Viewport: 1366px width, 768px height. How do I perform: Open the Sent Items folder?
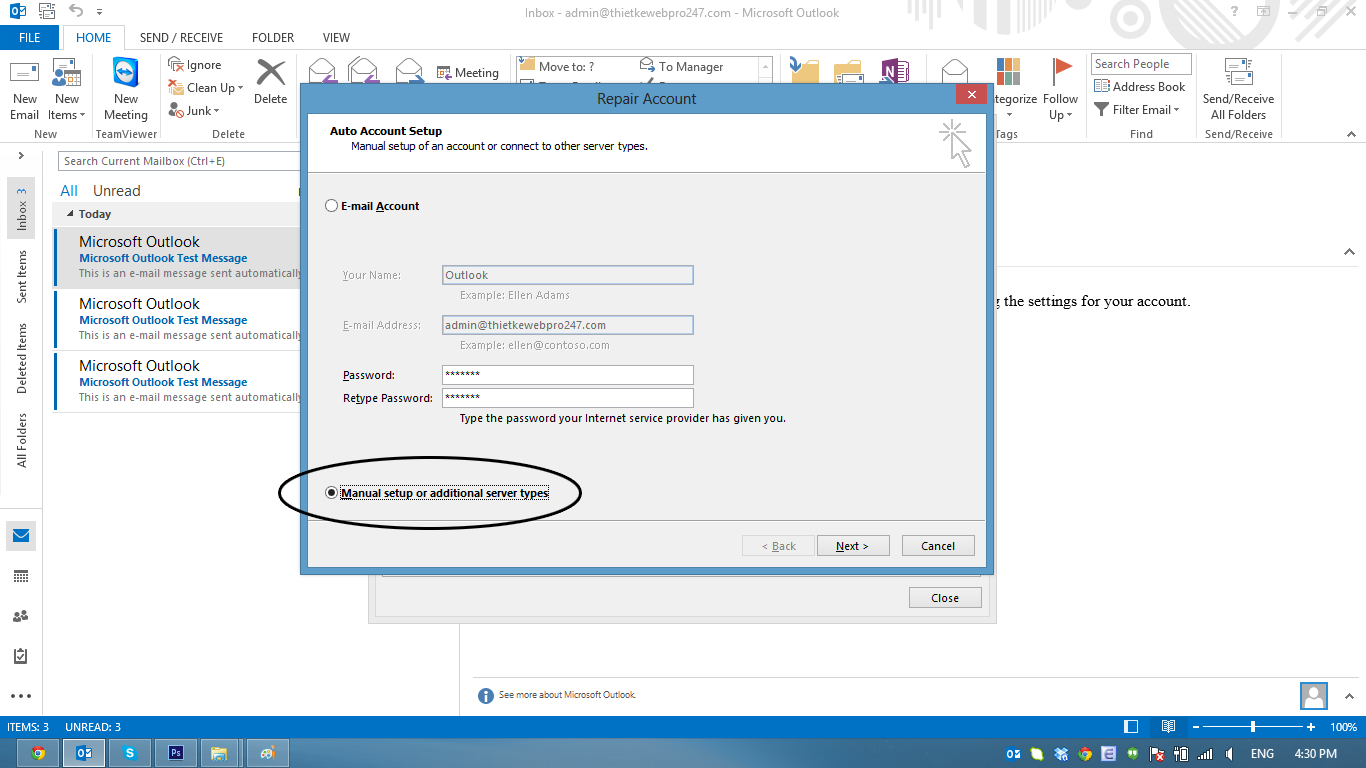point(22,277)
